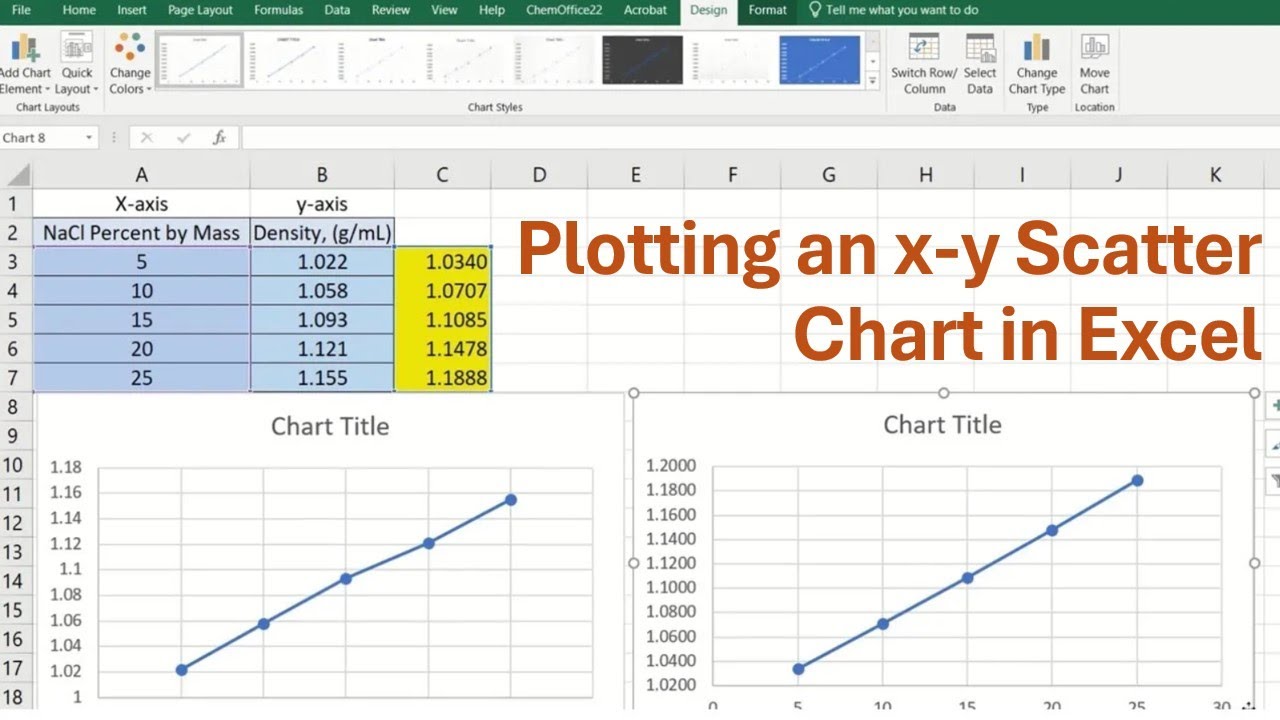Click the Tell me what you want to do box
This screenshot has height=720, width=1280.
pos(893,10)
